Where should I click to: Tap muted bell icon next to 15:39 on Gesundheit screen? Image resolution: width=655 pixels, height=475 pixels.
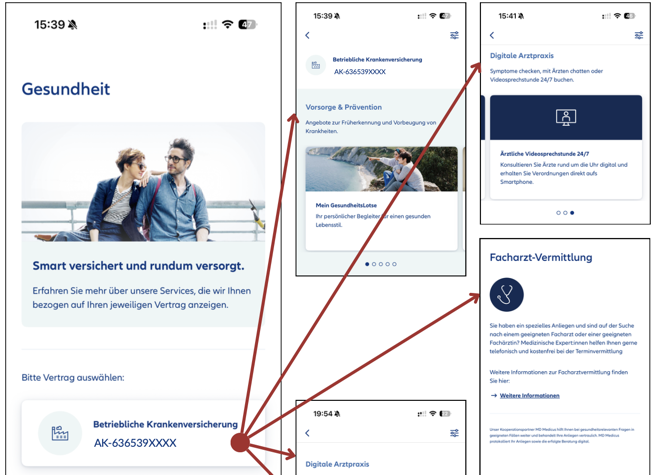(73, 25)
